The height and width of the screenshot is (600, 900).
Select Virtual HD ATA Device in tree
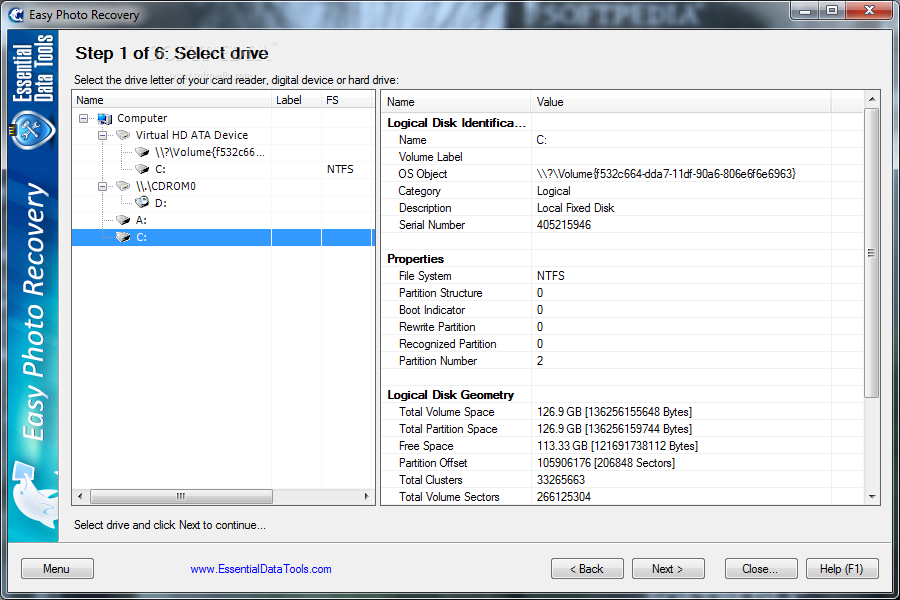click(192, 135)
